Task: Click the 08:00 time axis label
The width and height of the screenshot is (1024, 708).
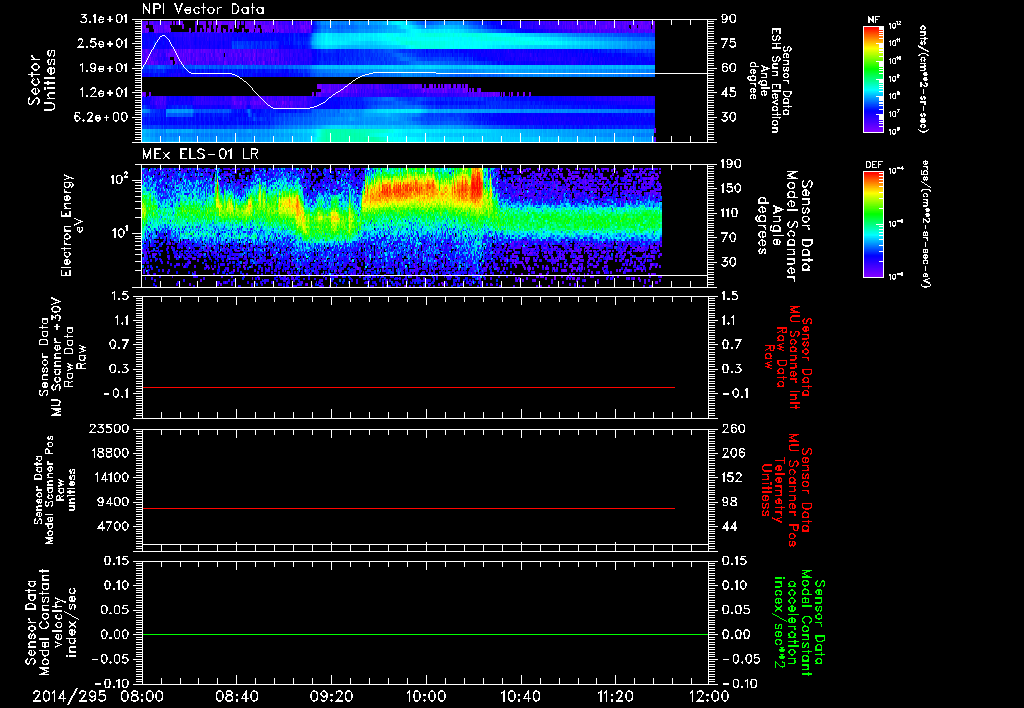Action: pyautogui.click(x=142, y=697)
